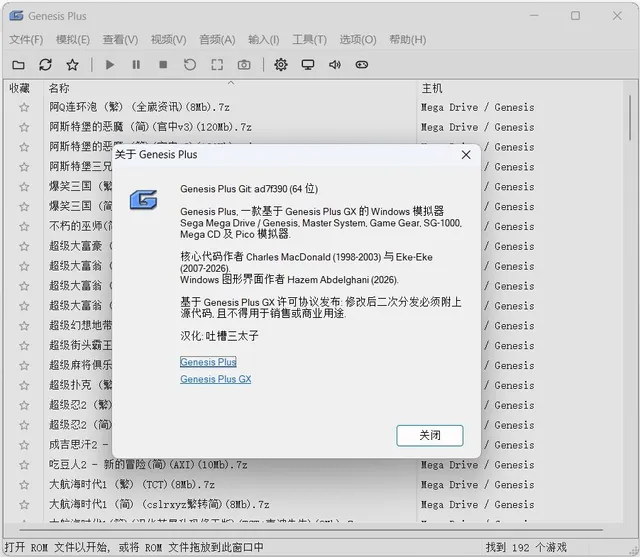
Task: Click the 找到 192 个游戏 status text
Action: (526, 547)
